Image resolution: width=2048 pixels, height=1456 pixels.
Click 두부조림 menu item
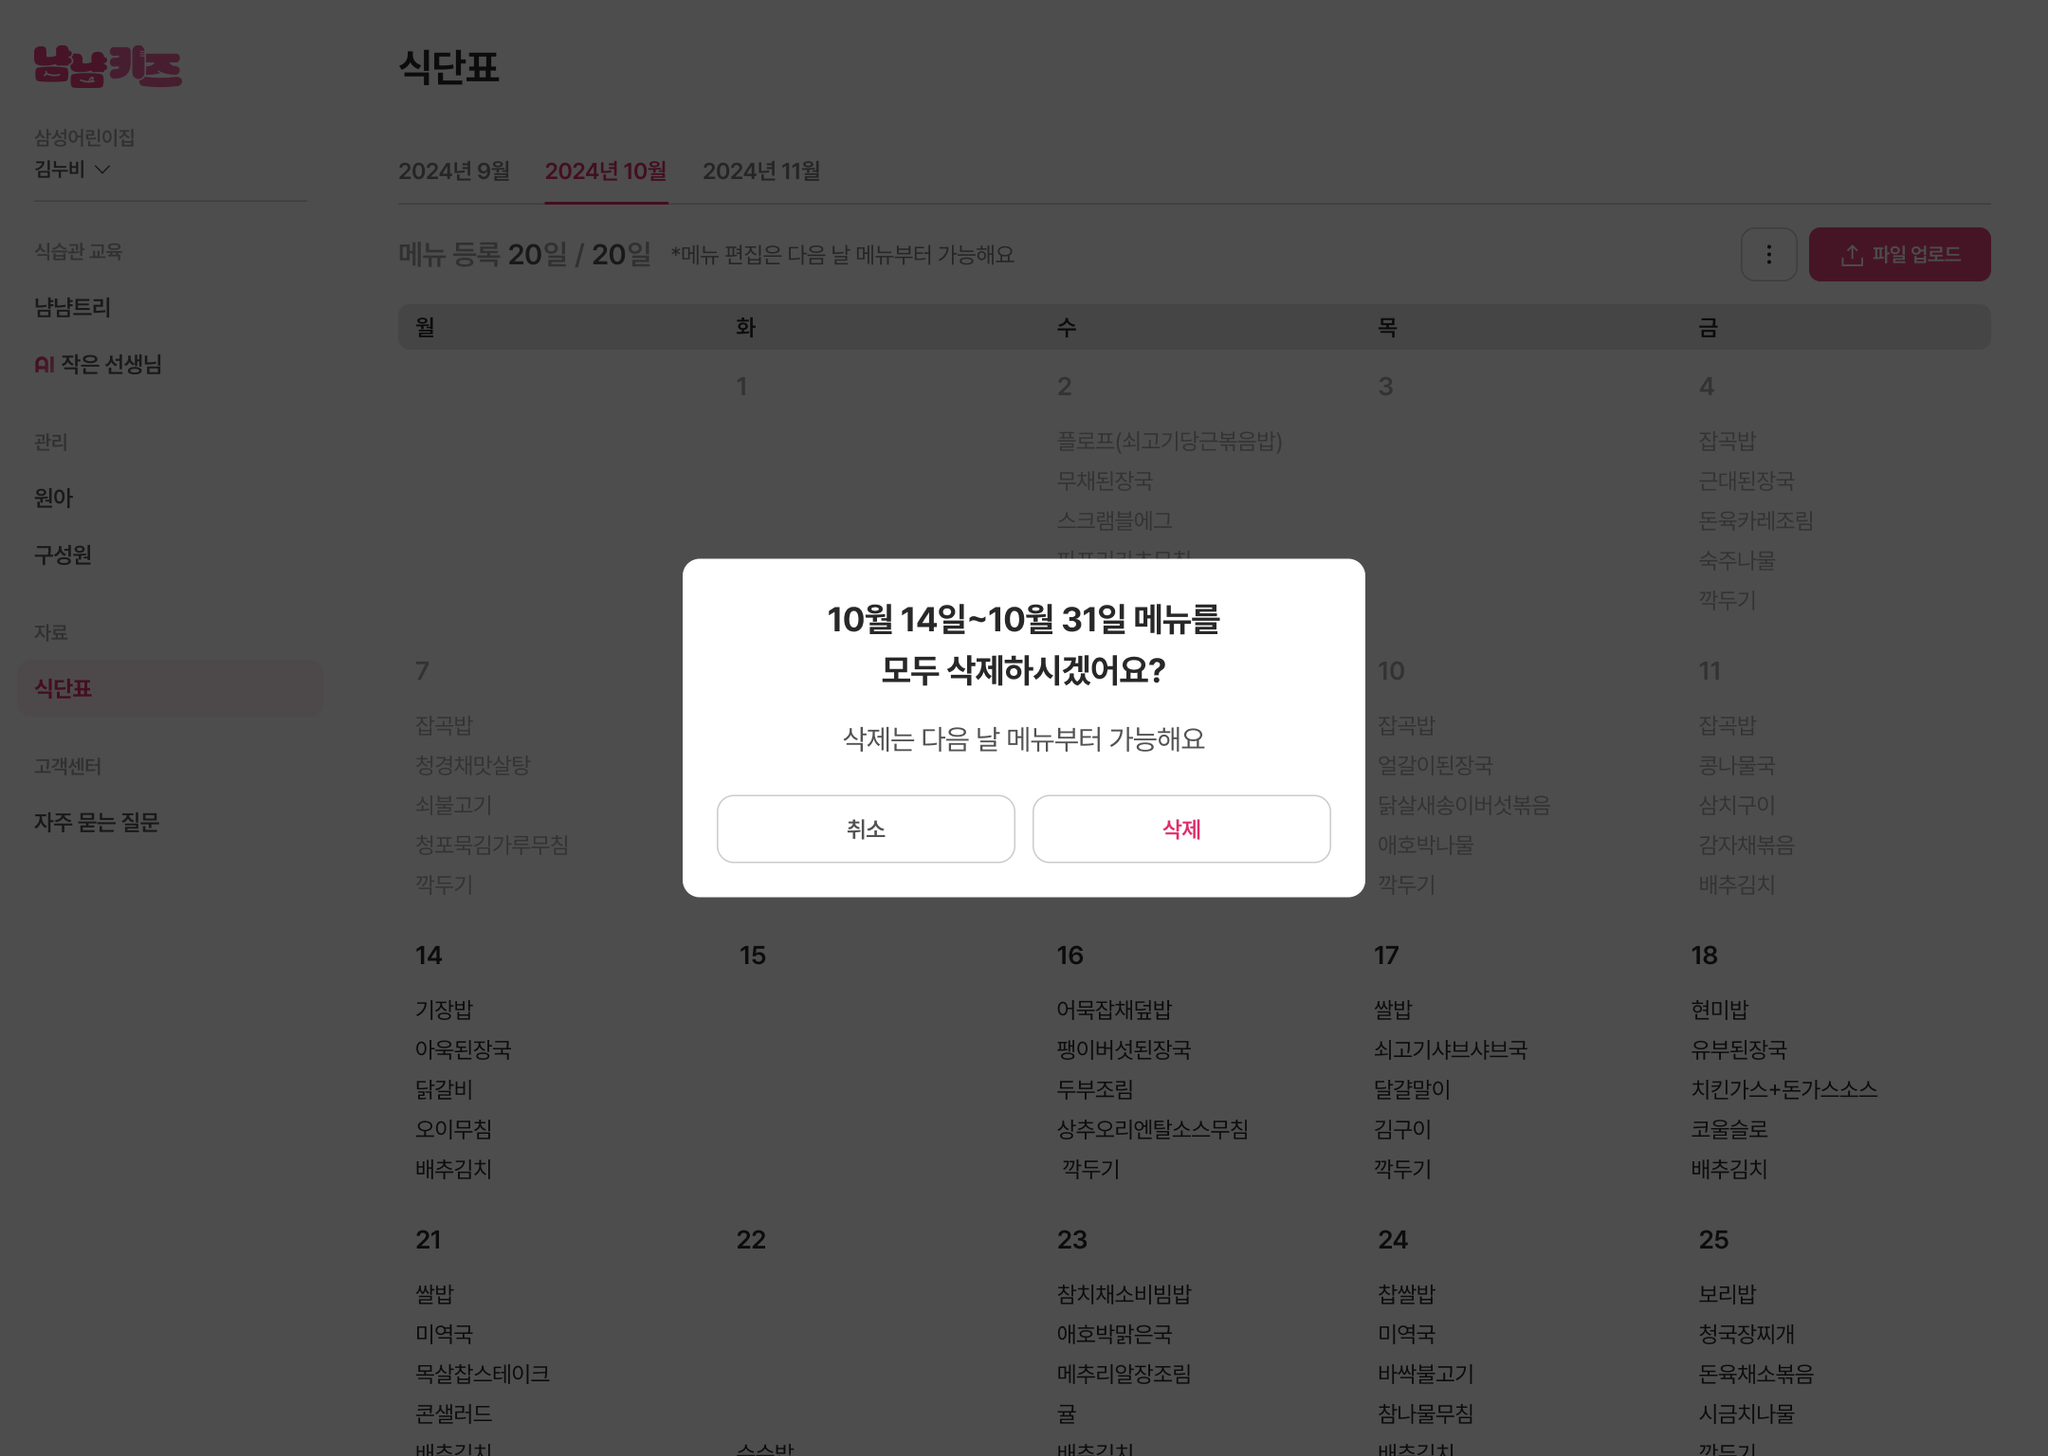click(1095, 1089)
